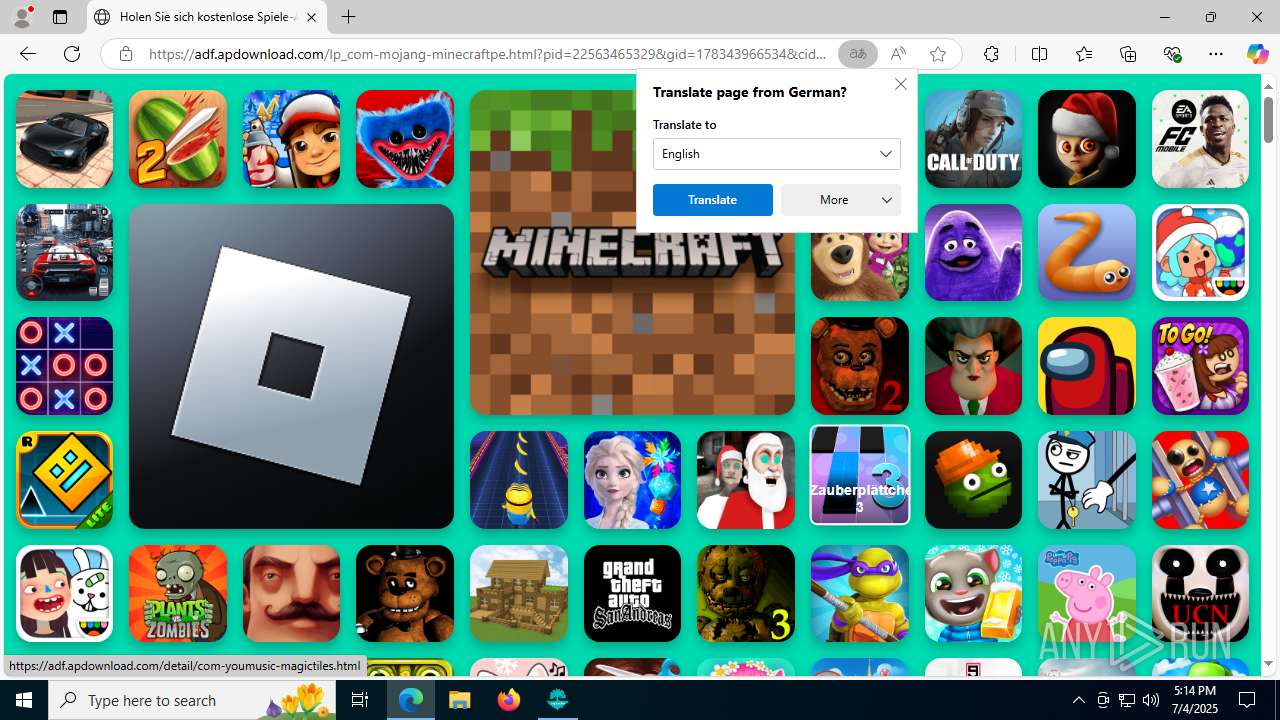Open the Collections toolbar button

pyautogui.click(x=1128, y=54)
